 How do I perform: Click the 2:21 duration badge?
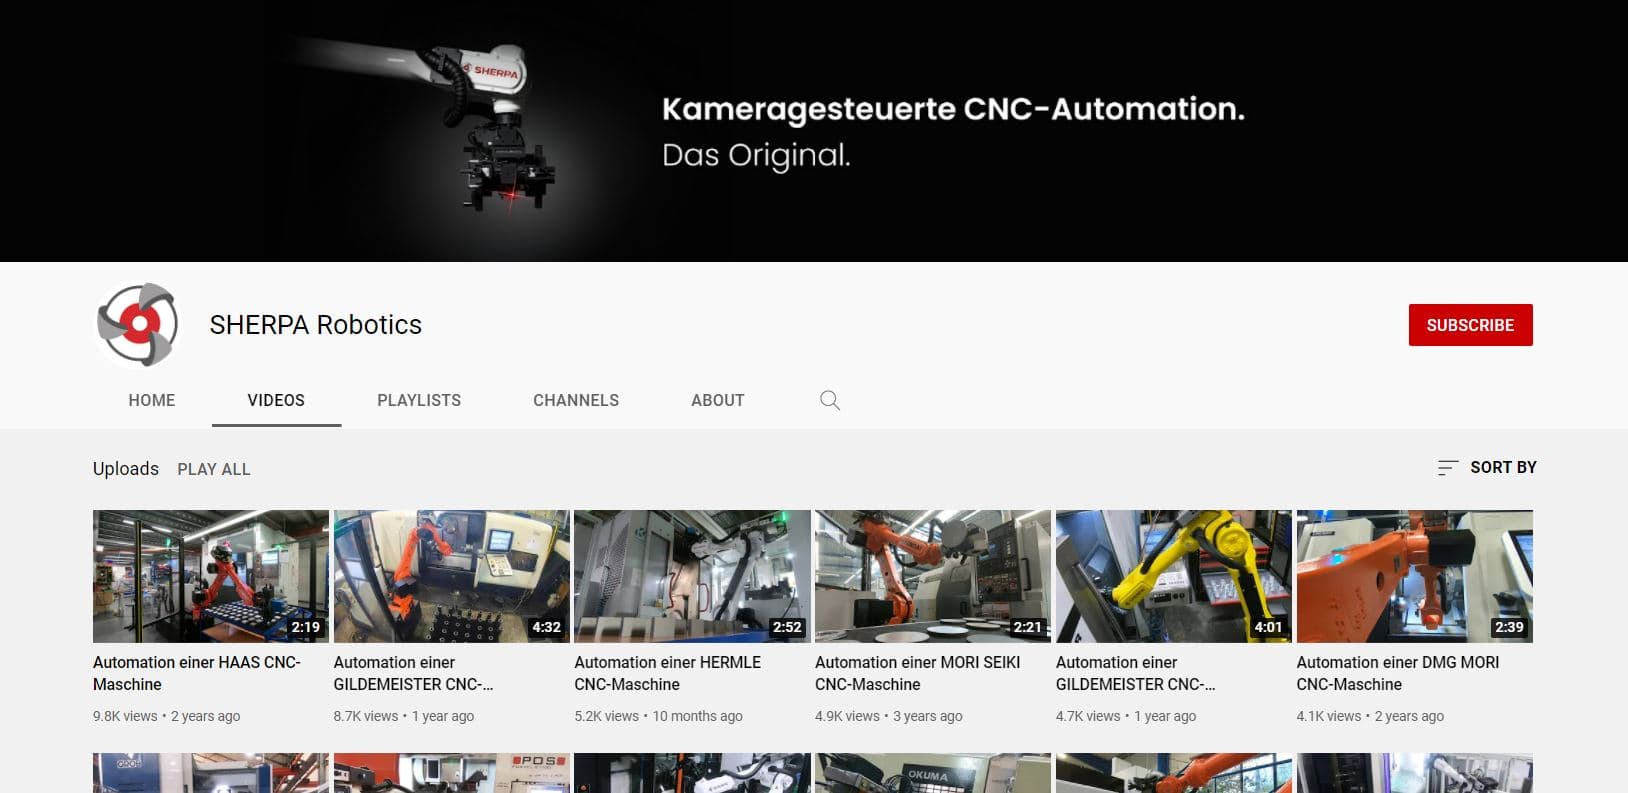point(1028,627)
